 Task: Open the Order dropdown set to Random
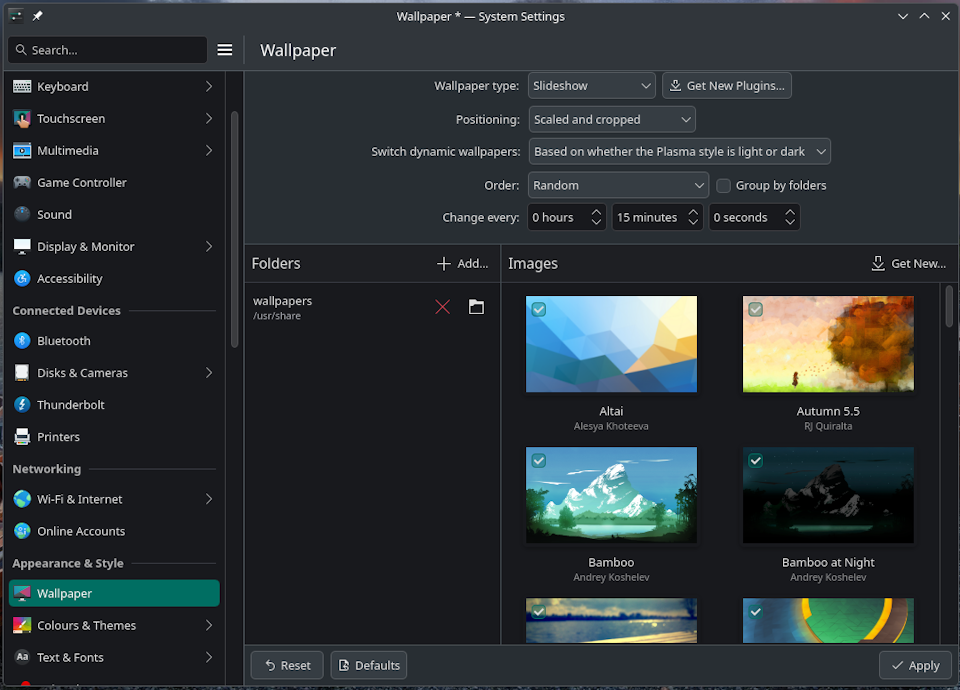[x=618, y=185]
